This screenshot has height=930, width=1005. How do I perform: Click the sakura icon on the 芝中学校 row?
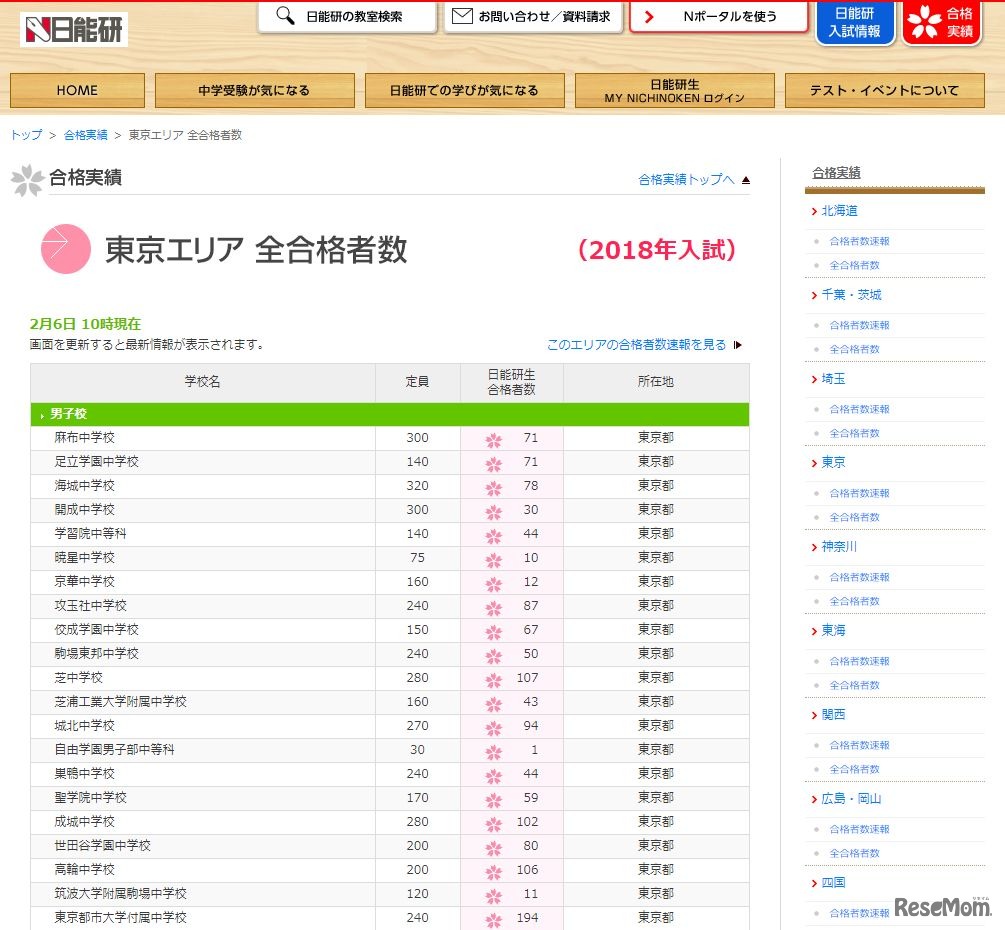pos(493,678)
